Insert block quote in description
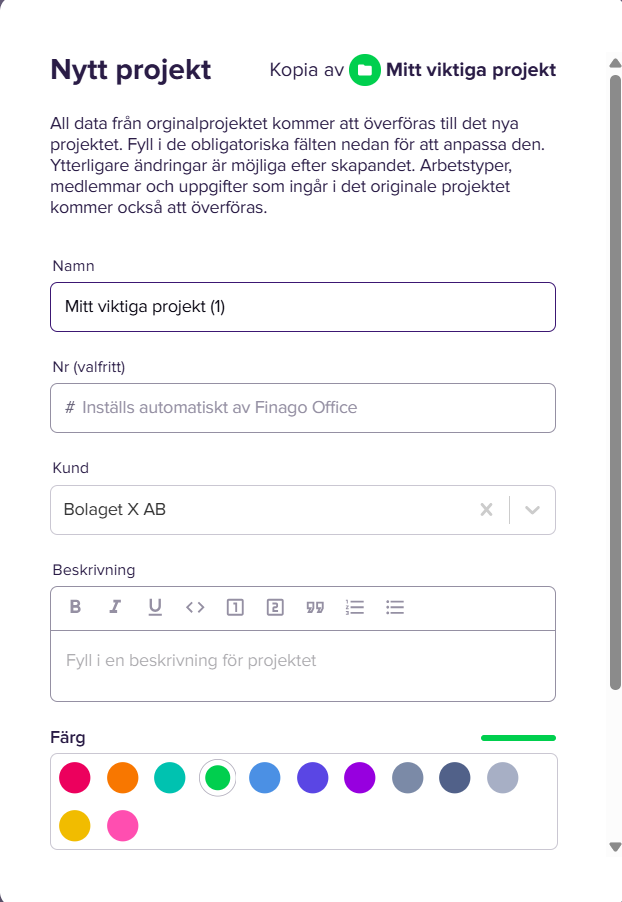Screen dimensions: 622x902 [315, 607]
